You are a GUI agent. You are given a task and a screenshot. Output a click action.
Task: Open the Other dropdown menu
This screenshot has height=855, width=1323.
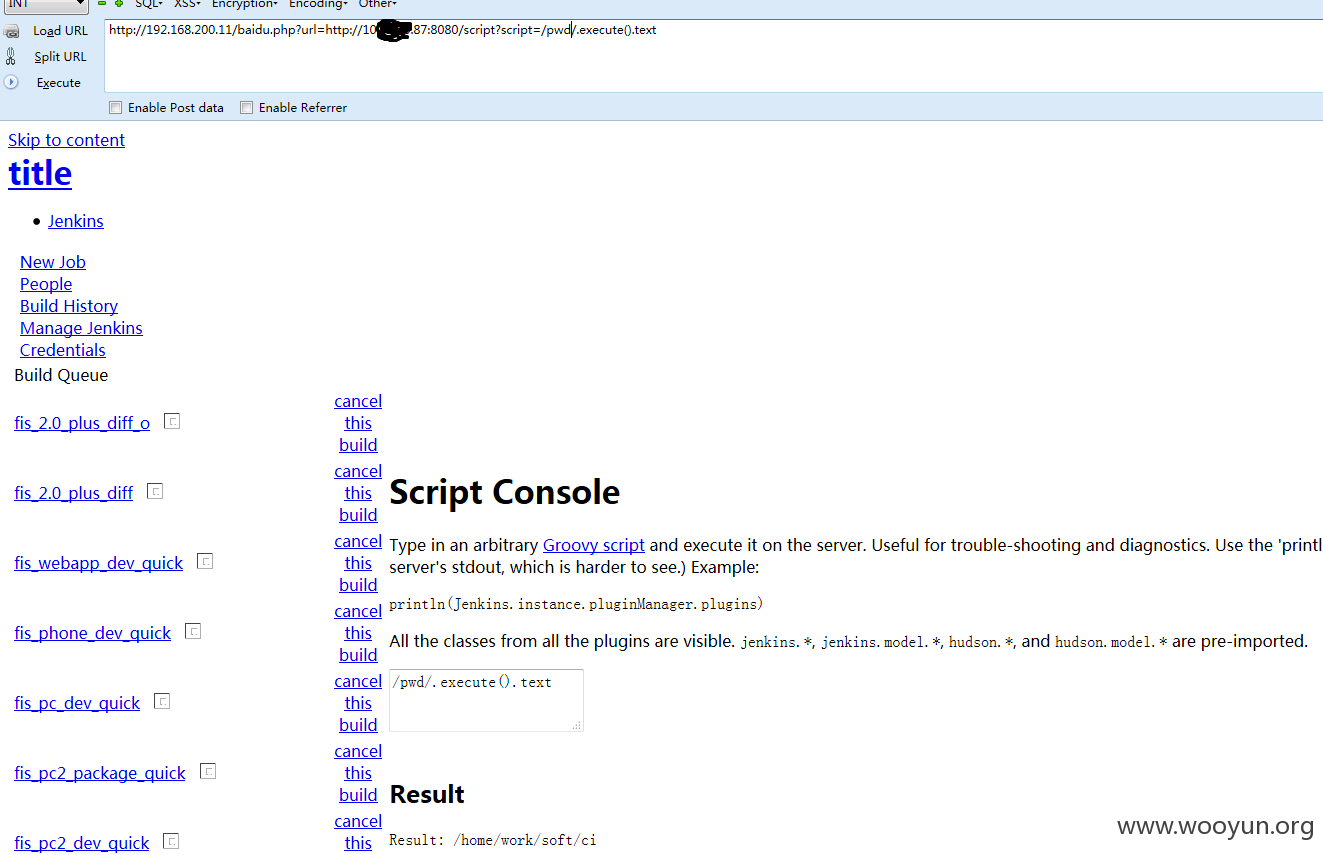[x=378, y=4]
